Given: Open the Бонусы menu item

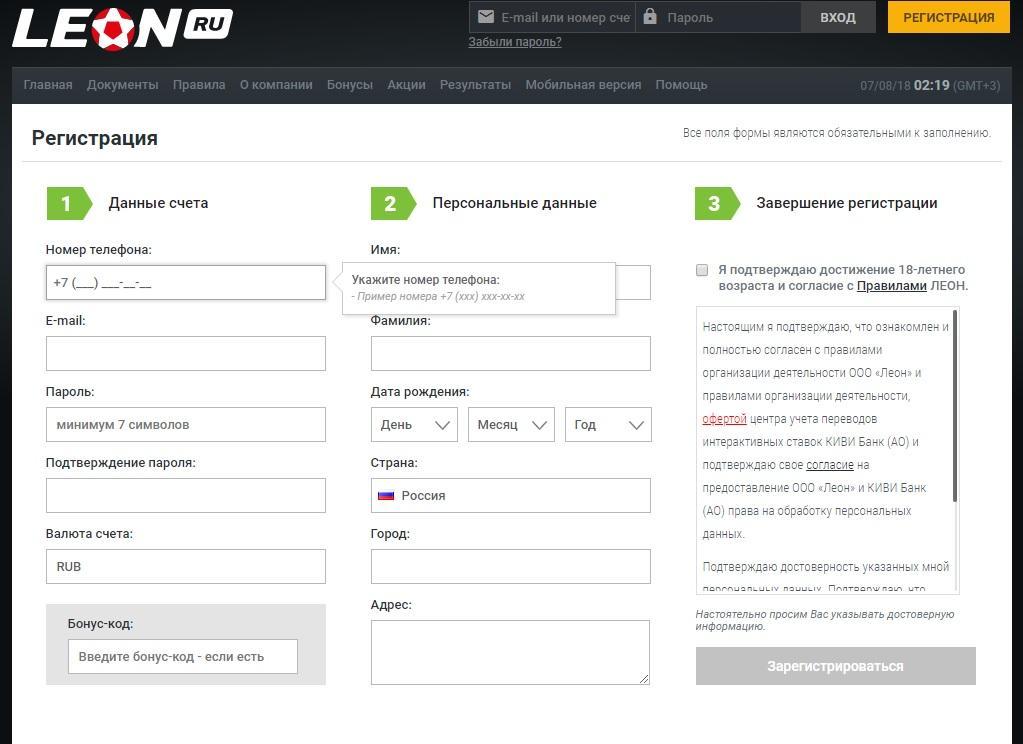Looking at the screenshot, I should [x=350, y=85].
